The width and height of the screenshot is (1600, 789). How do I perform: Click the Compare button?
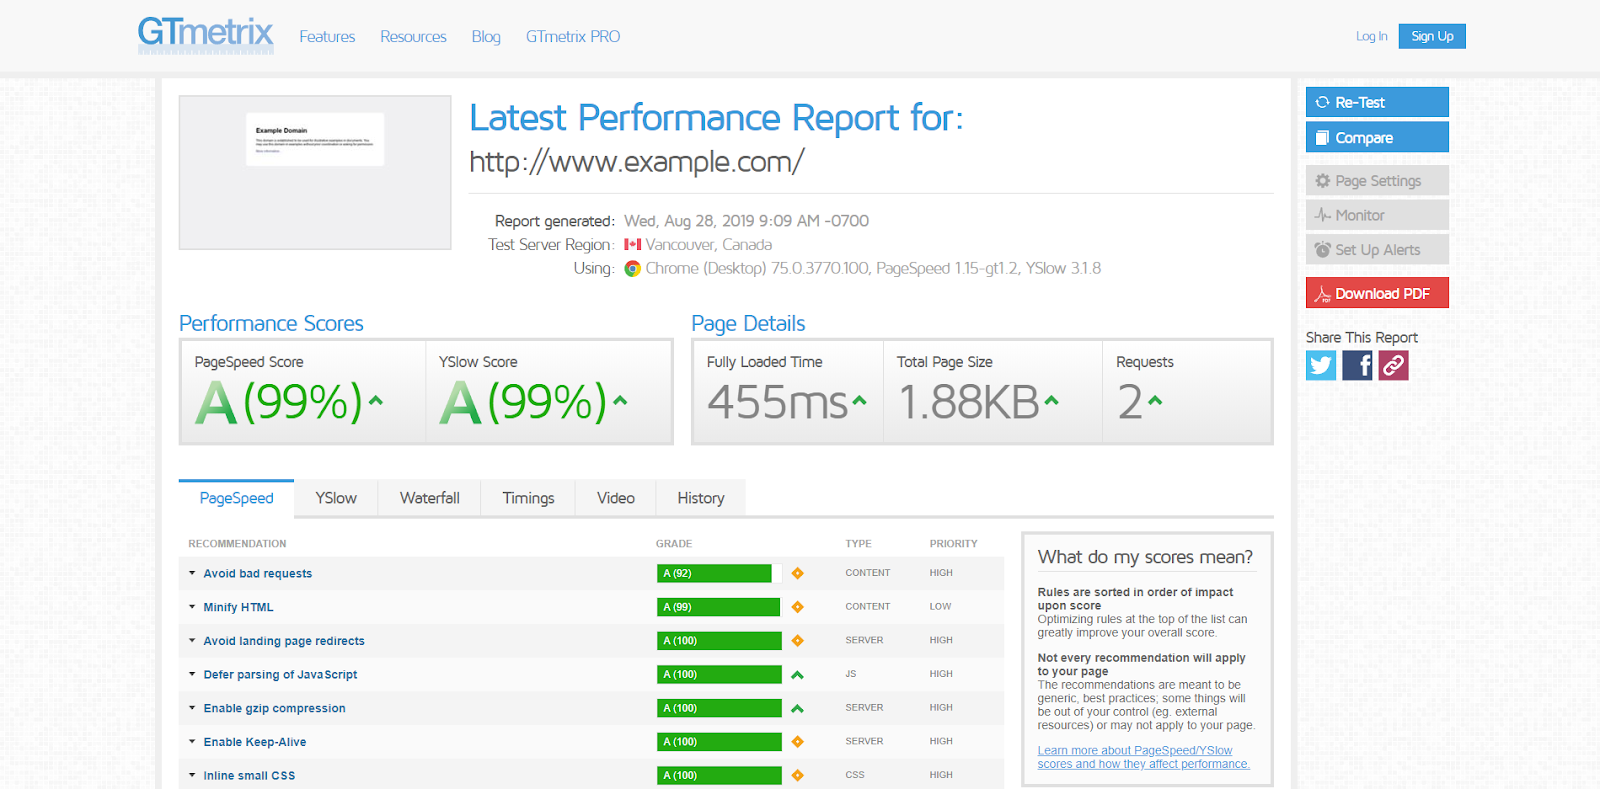[1377, 137]
